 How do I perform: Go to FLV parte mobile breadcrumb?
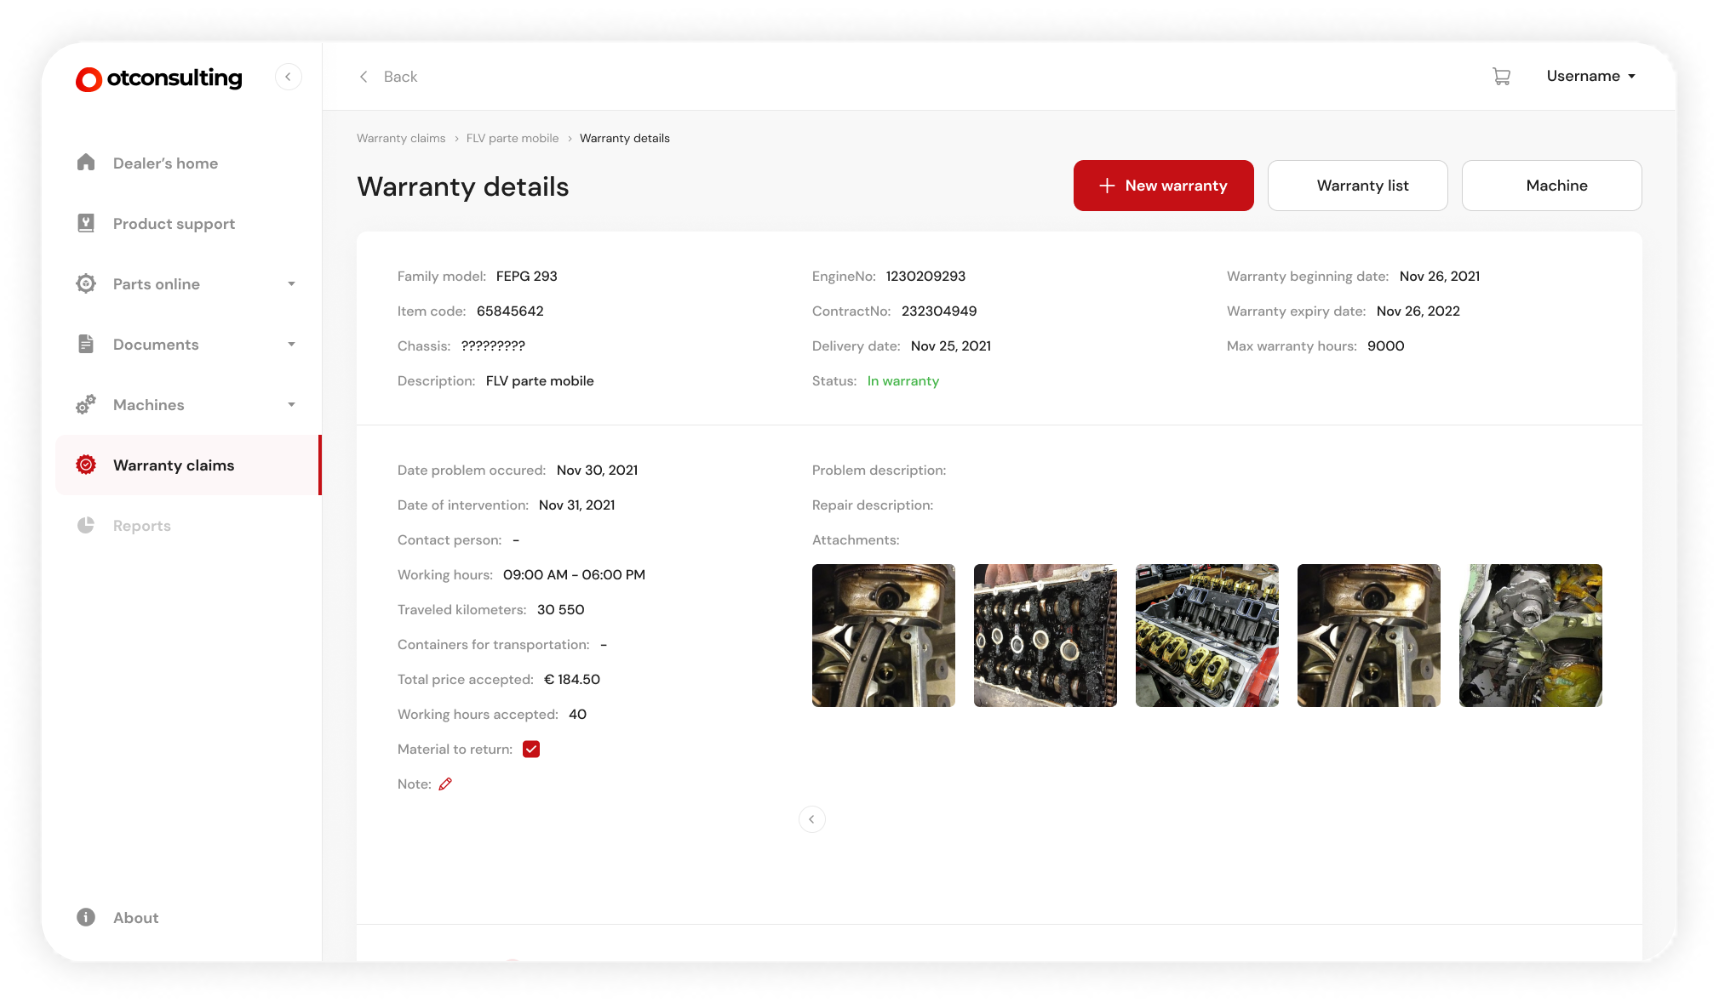[512, 138]
